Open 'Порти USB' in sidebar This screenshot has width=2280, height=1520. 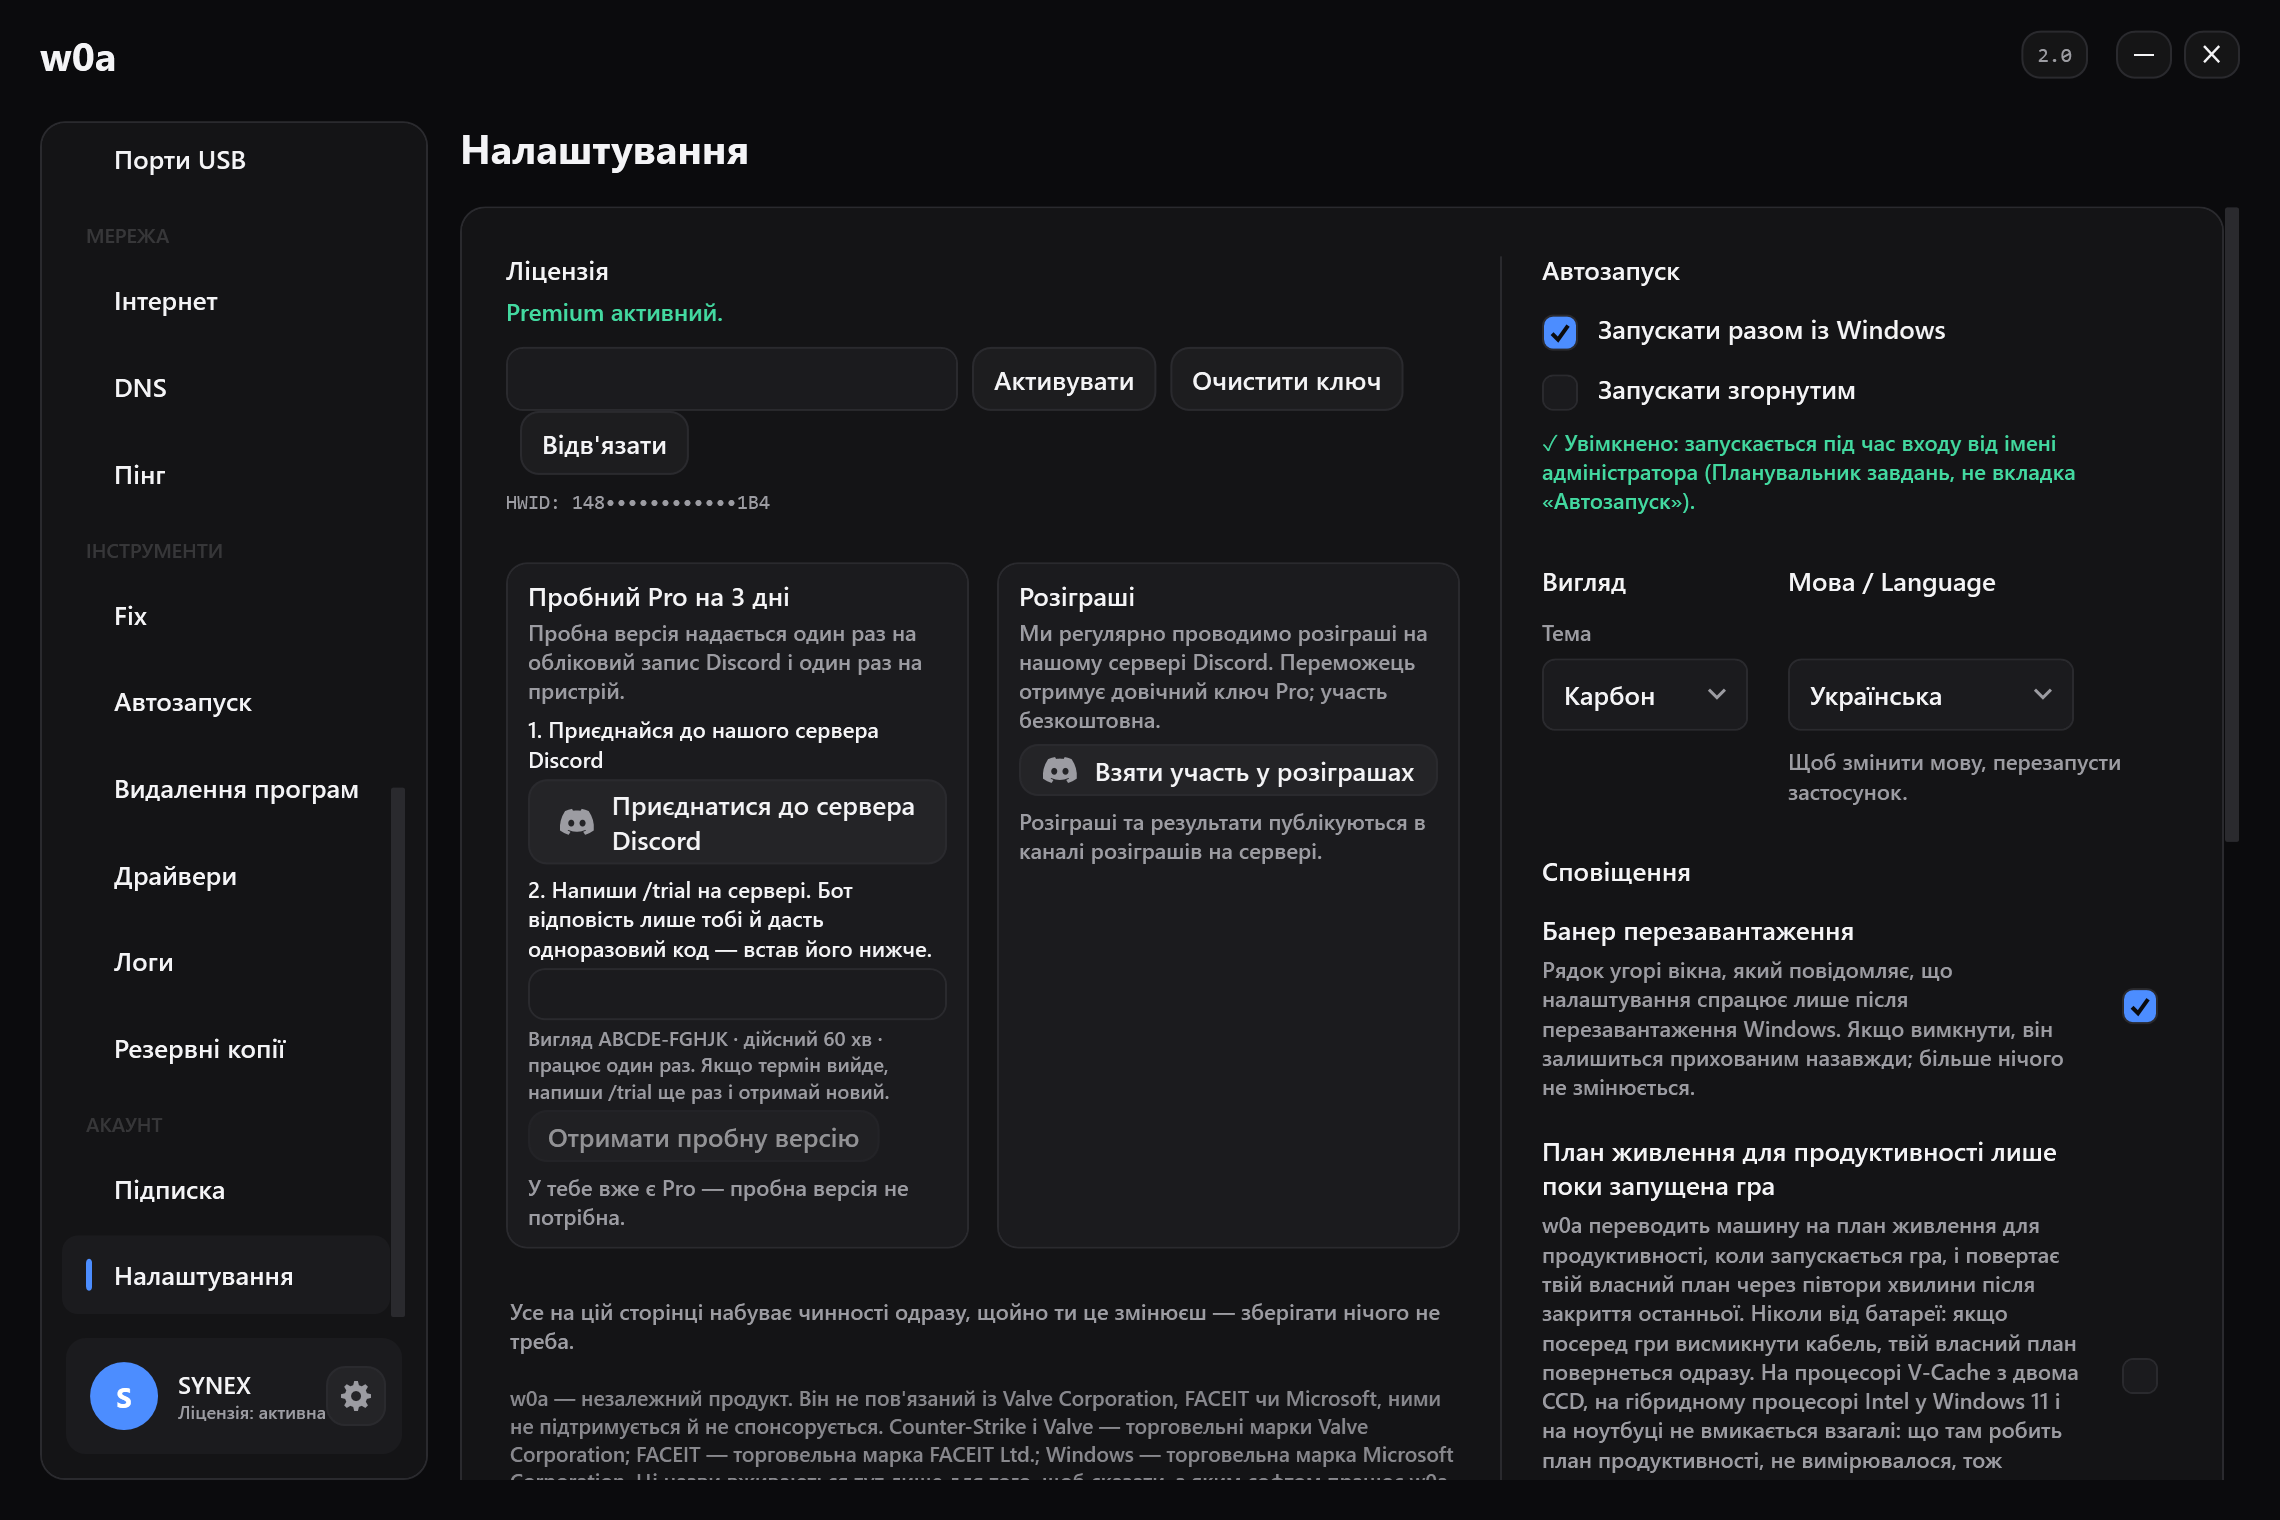[226, 160]
